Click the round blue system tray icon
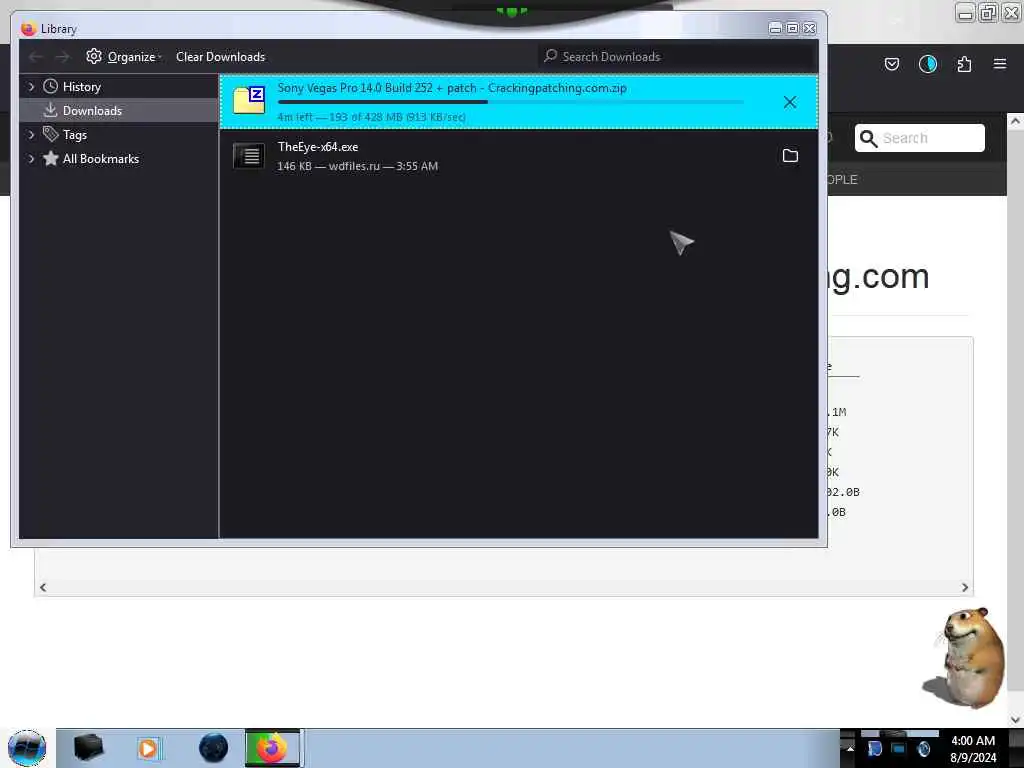Viewport: 1024px width, 768px height. point(923,748)
